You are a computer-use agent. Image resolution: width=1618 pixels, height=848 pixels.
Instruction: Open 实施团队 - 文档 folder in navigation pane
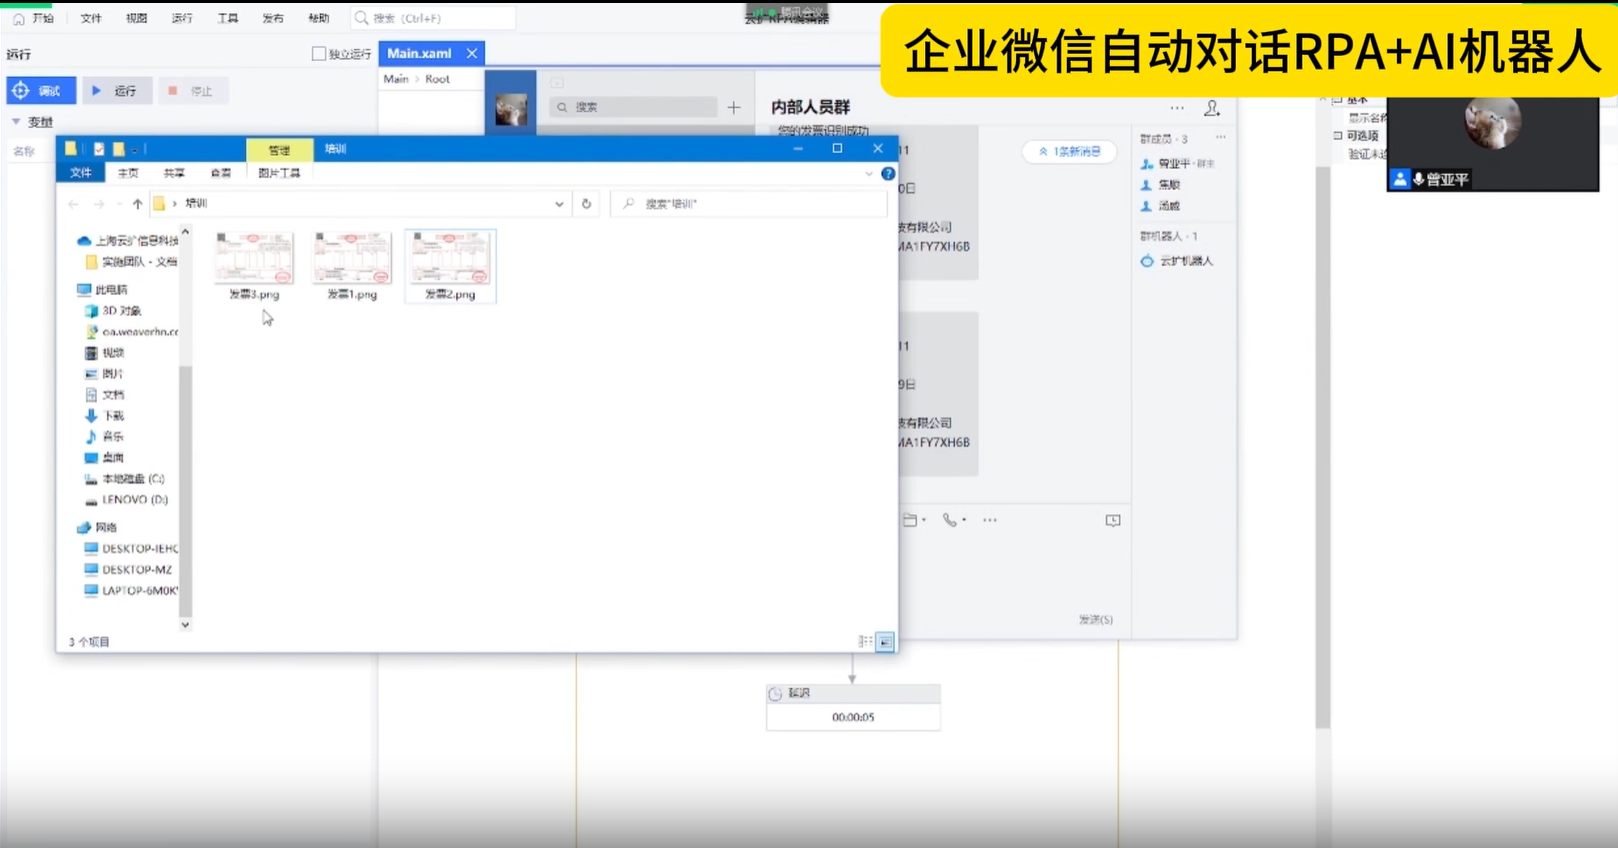click(x=132, y=262)
